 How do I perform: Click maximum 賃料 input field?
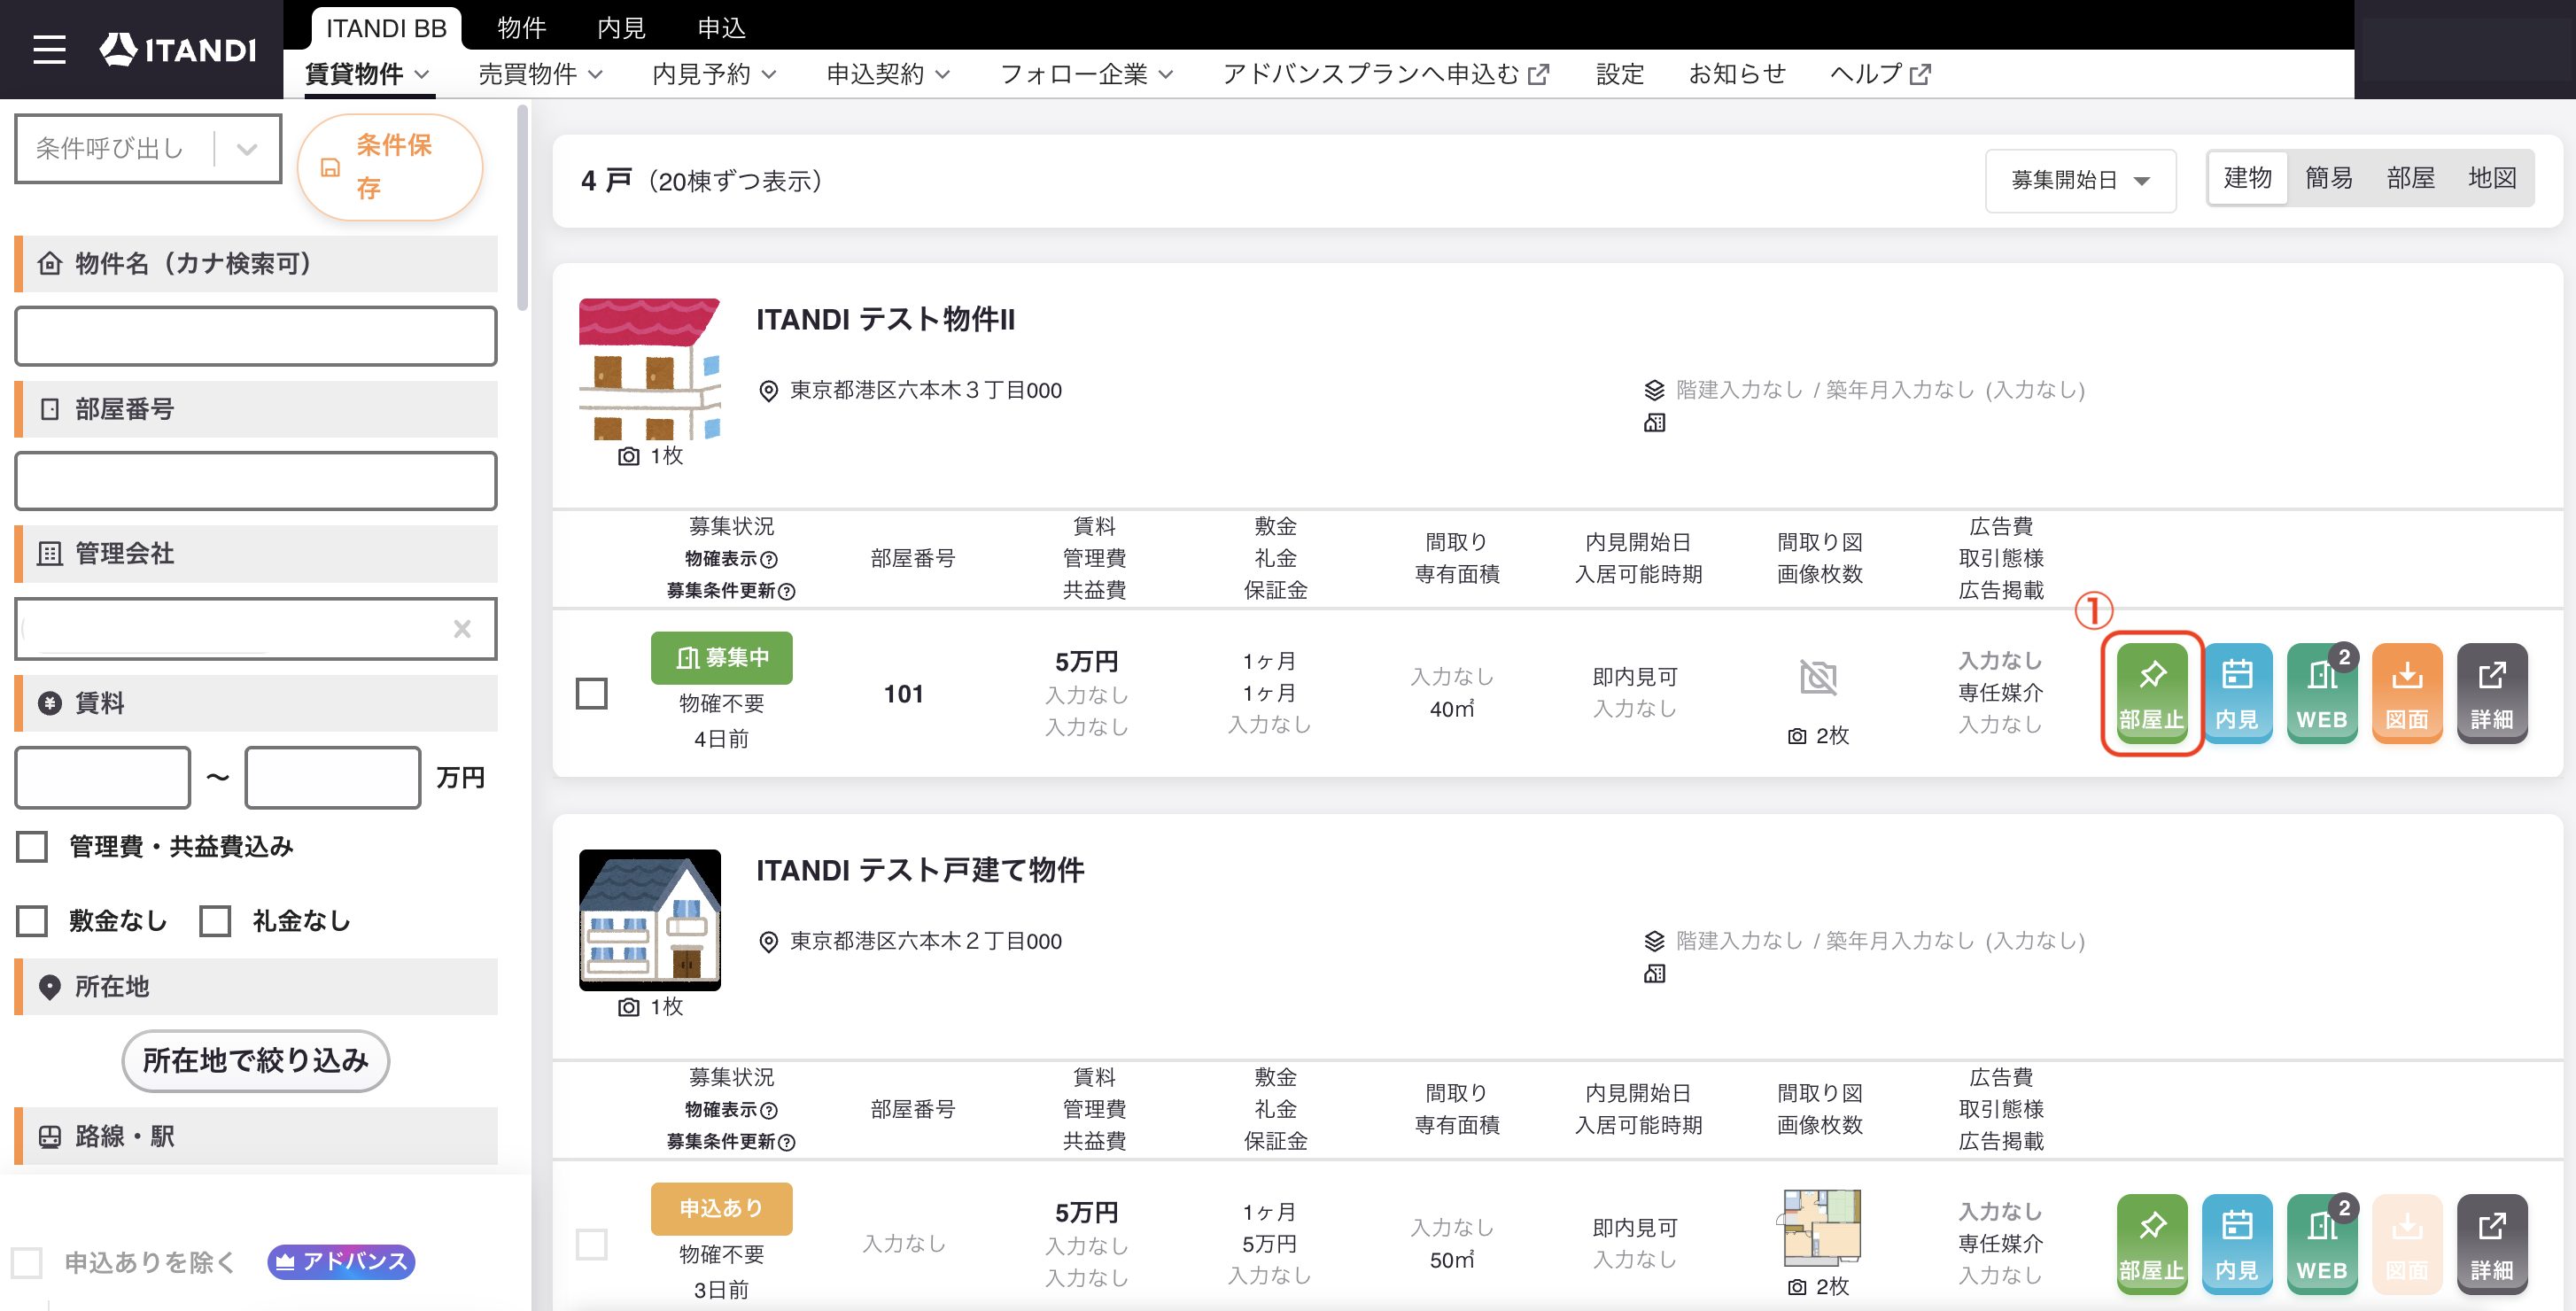[332, 777]
